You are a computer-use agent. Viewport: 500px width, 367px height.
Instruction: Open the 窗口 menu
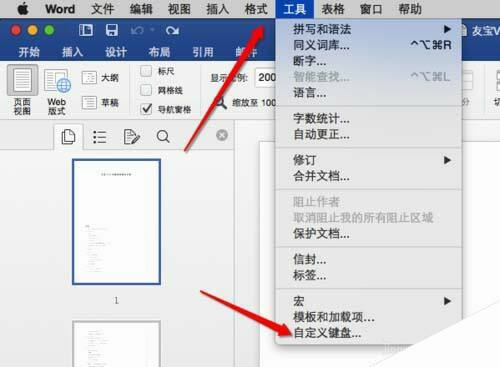click(371, 9)
